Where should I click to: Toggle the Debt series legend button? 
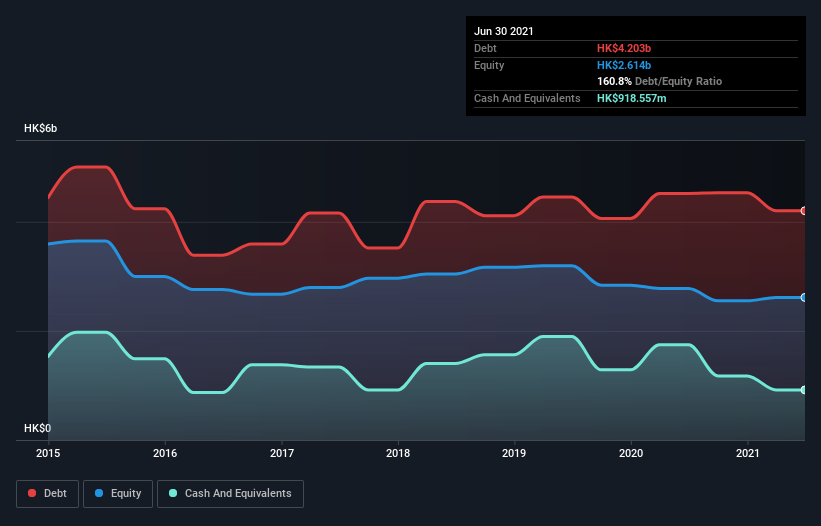(47, 494)
